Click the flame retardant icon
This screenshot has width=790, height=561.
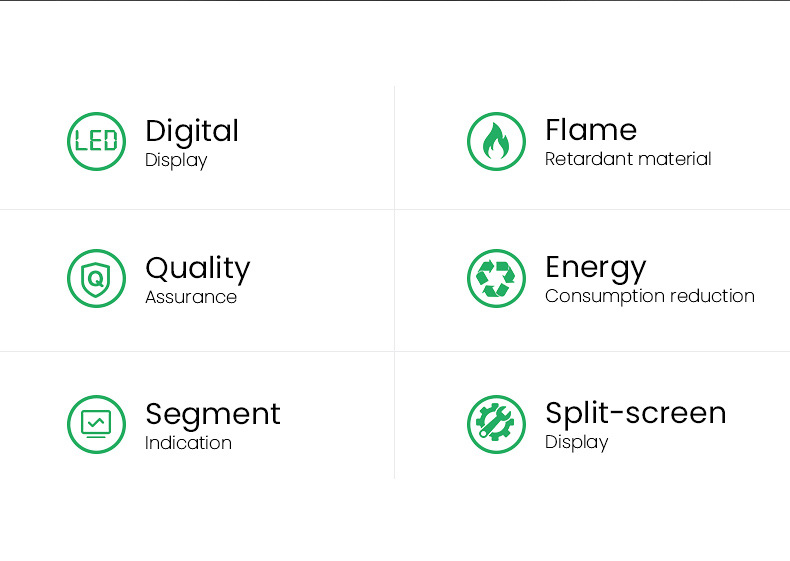pos(496,142)
